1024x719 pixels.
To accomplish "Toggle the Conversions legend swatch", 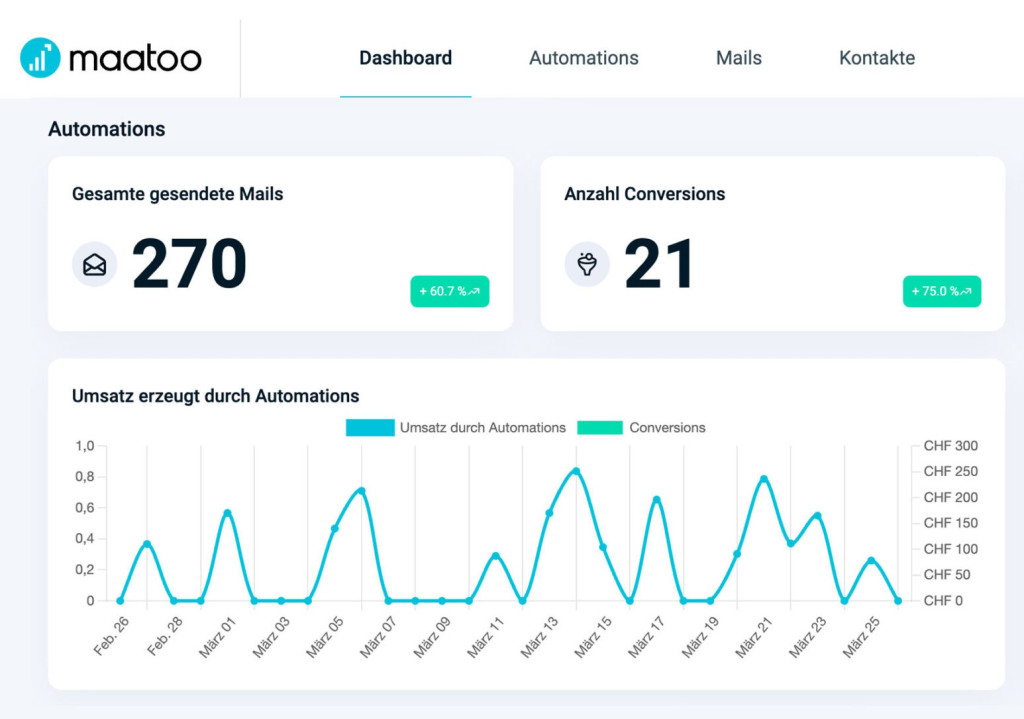I will (x=600, y=428).
